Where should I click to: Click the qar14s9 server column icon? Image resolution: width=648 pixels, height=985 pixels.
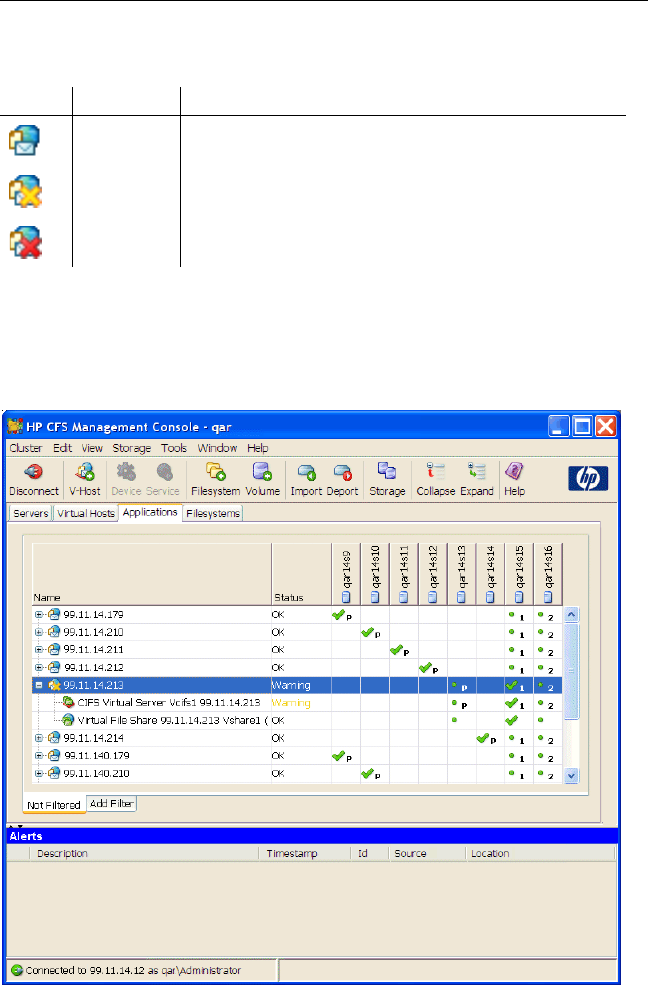pos(346,597)
